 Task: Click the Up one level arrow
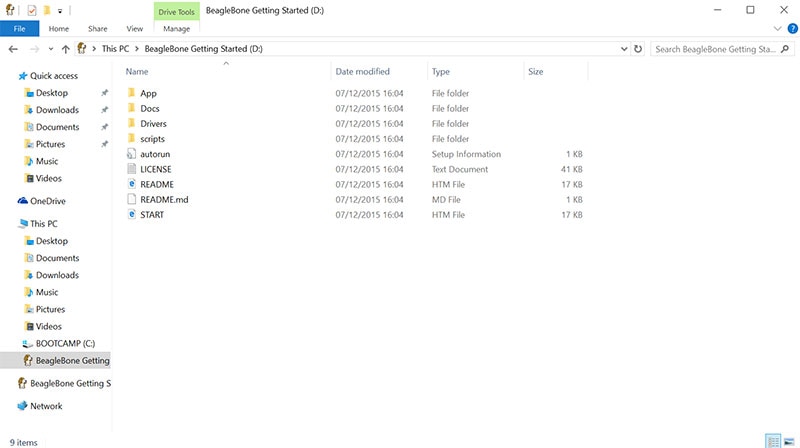click(x=66, y=48)
